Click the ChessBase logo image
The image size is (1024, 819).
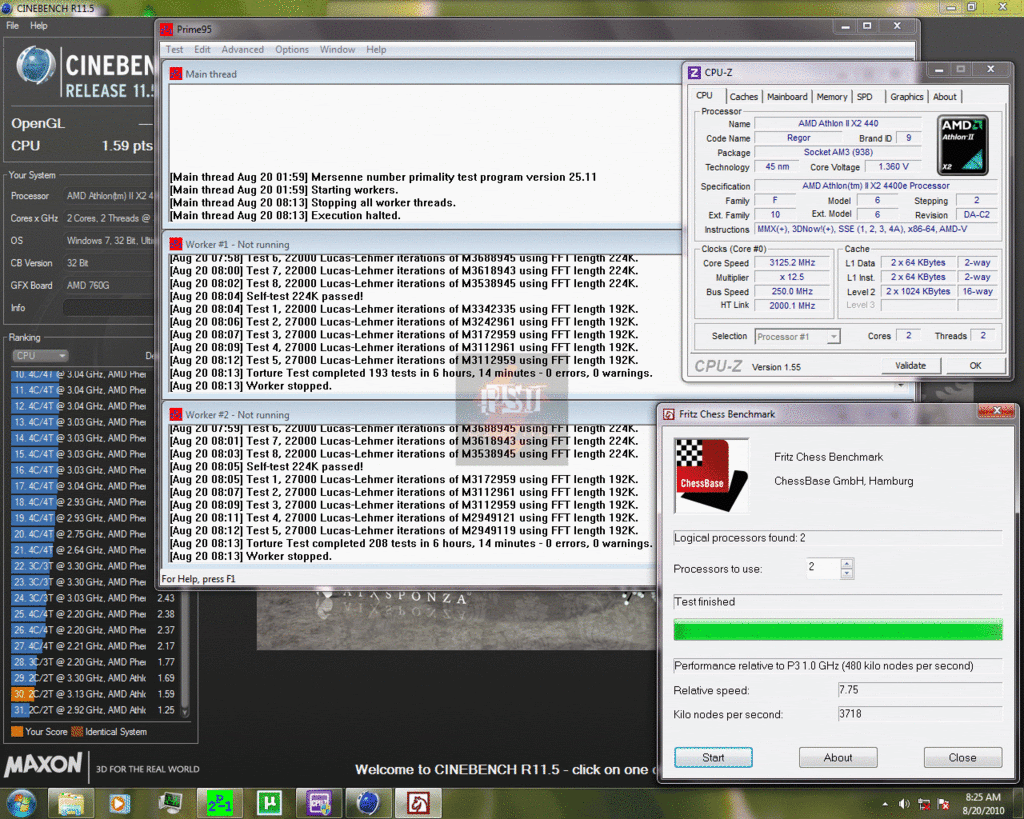(x=711, y=475)
